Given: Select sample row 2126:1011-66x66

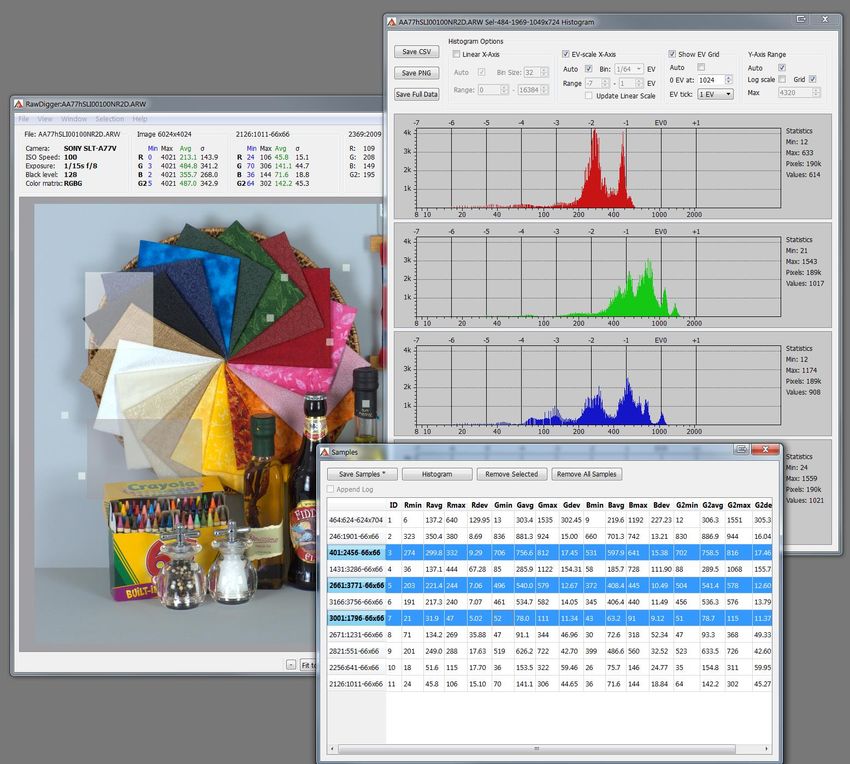Looking at the screenshot, I should tap(550, 684).
